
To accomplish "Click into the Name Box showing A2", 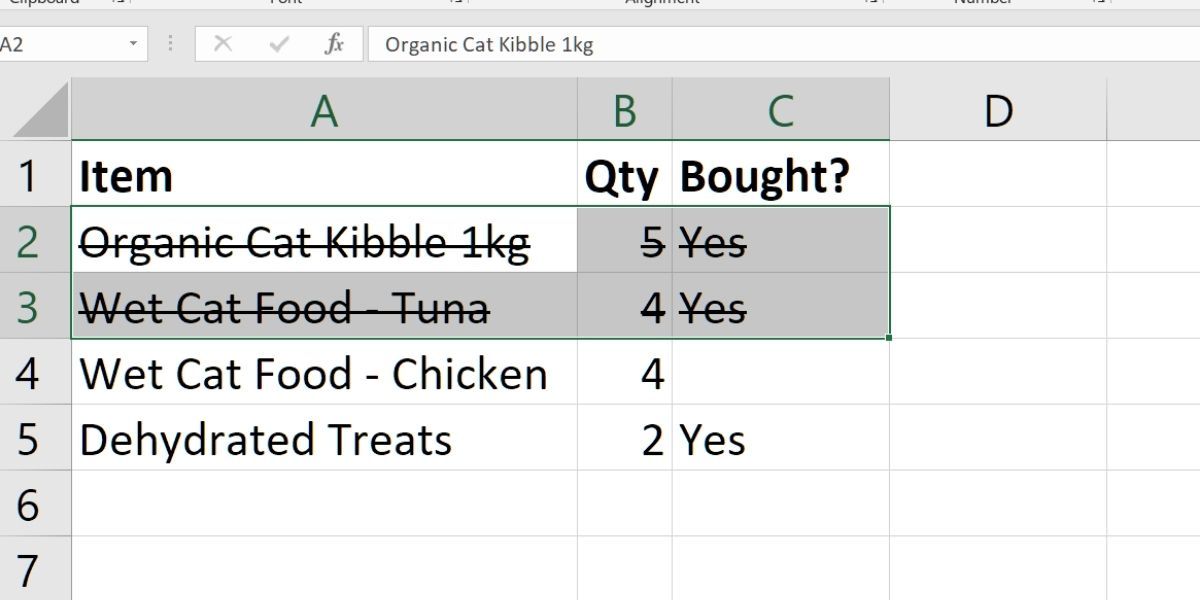I will pos(60,44).
